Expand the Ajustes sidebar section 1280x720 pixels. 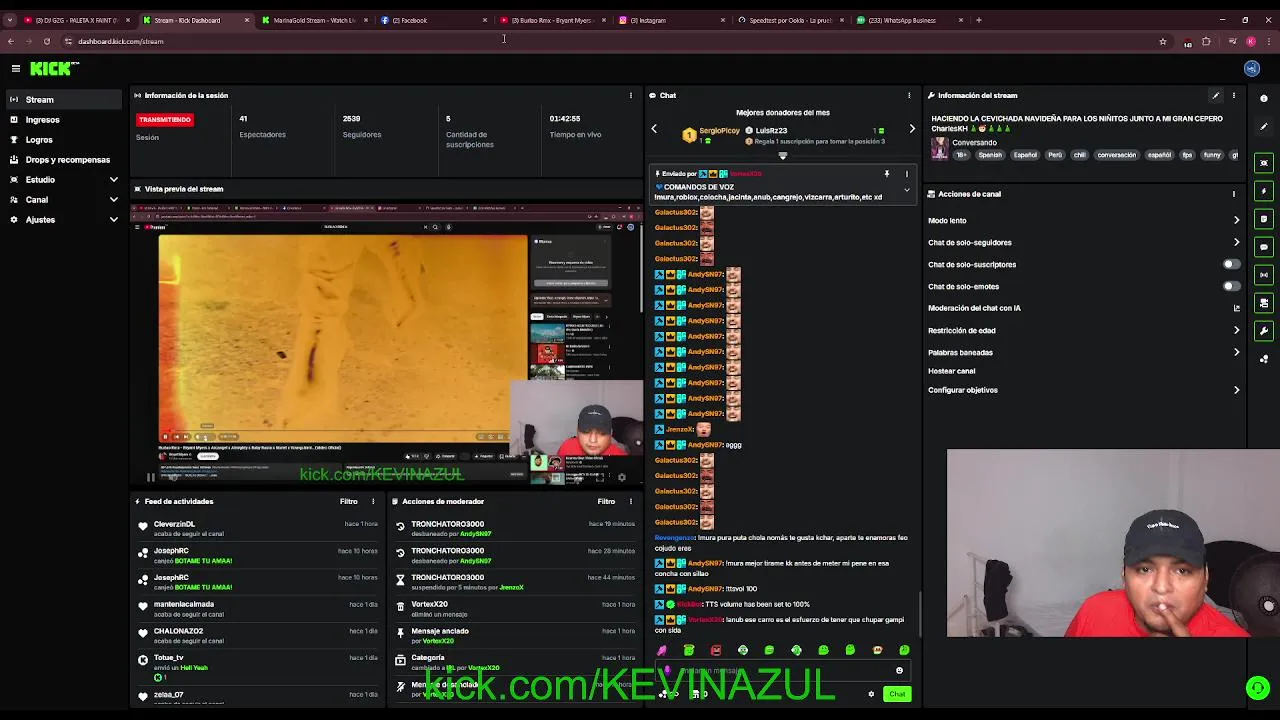[x=113, y=220]
